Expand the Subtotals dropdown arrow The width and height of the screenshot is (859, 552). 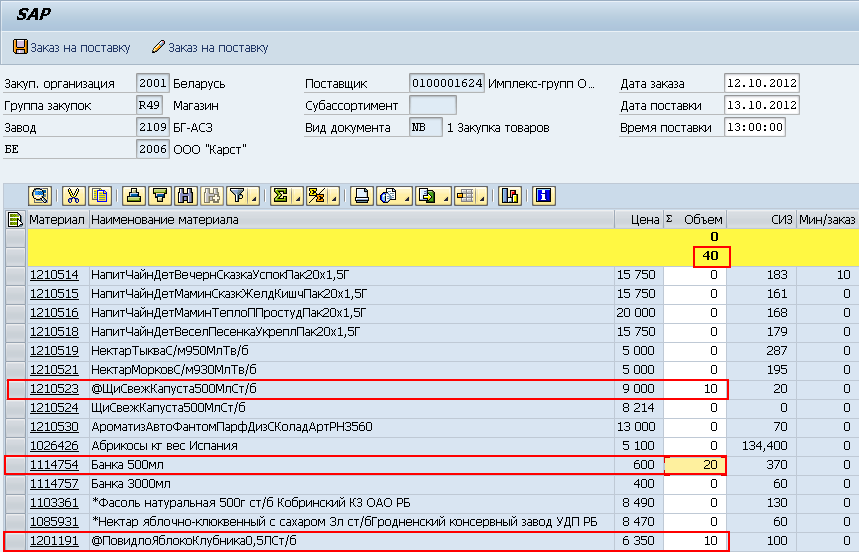(x=334, y=198)
